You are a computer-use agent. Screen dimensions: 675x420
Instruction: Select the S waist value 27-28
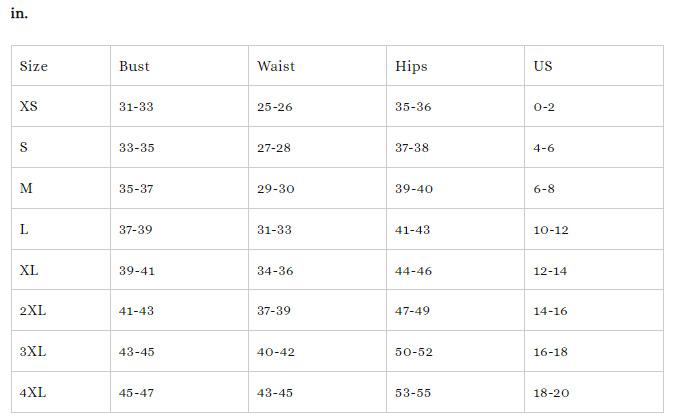[274, 148]
